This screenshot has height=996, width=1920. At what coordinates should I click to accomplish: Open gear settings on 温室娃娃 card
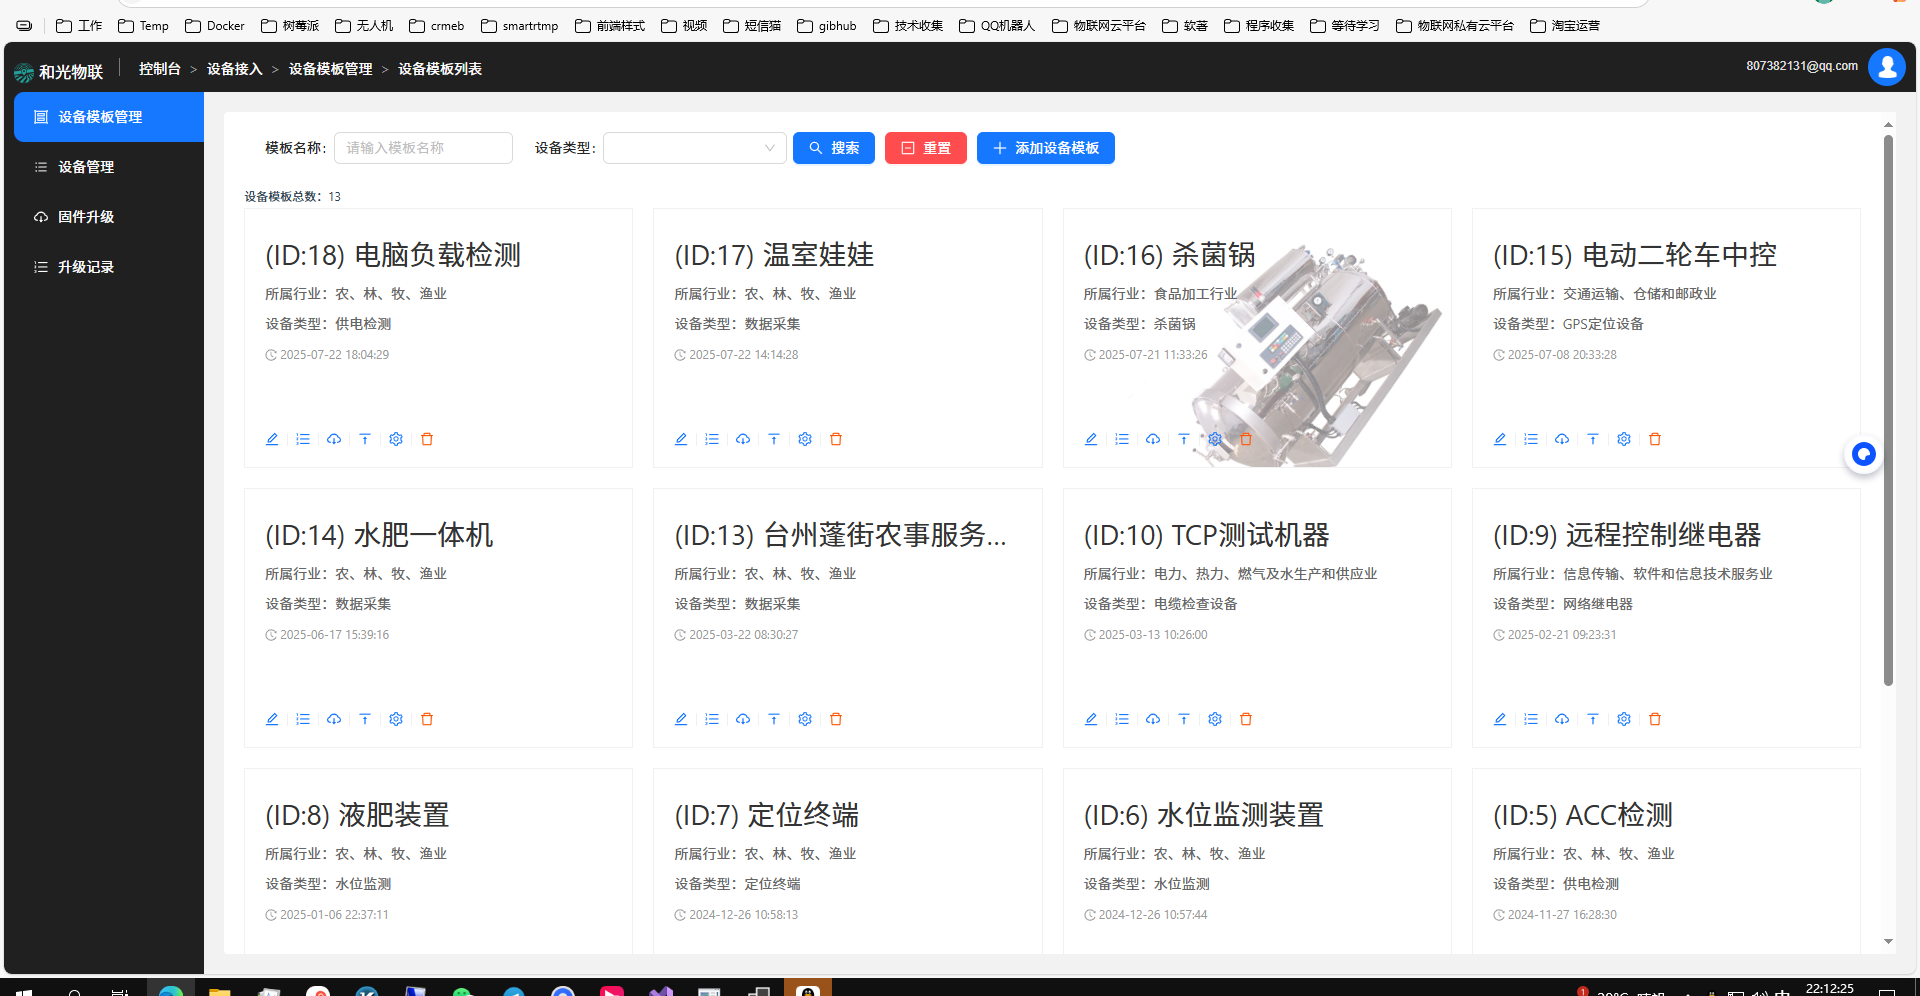(x=805, y=439)
